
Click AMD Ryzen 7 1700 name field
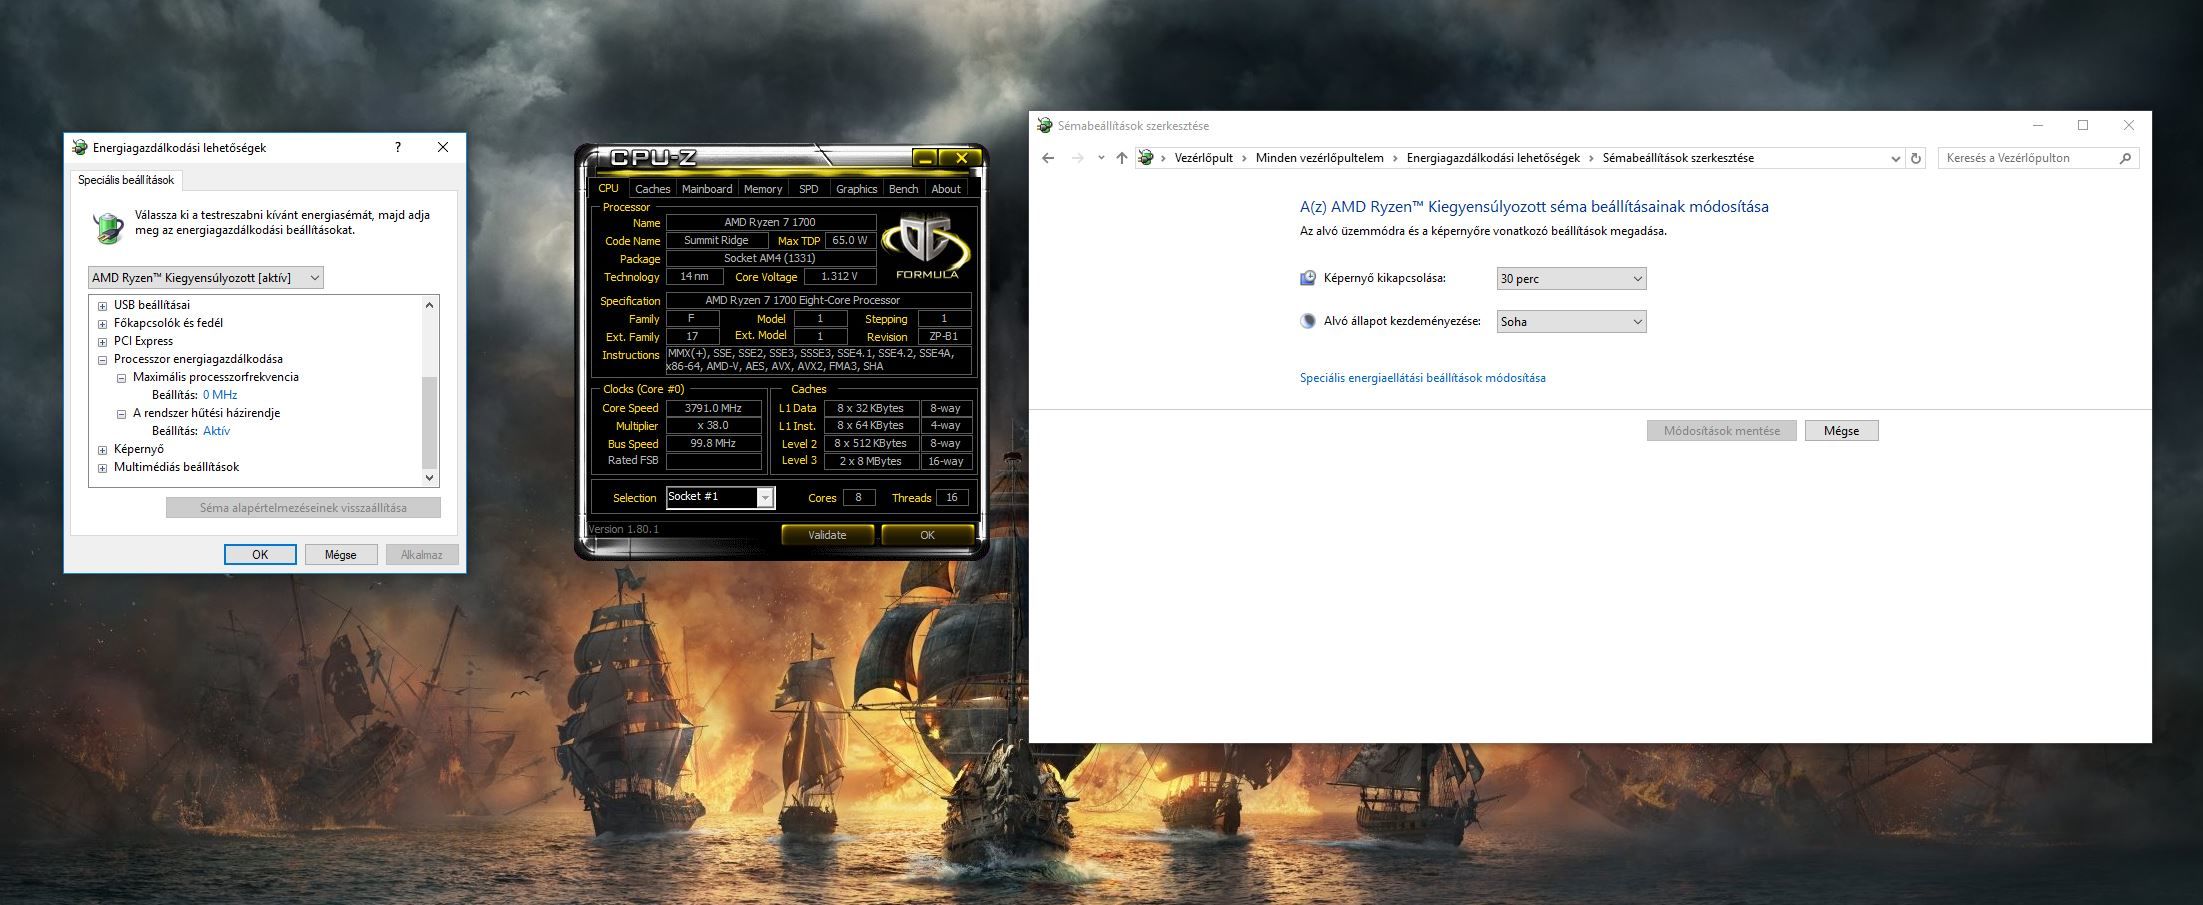click(770, 222)
